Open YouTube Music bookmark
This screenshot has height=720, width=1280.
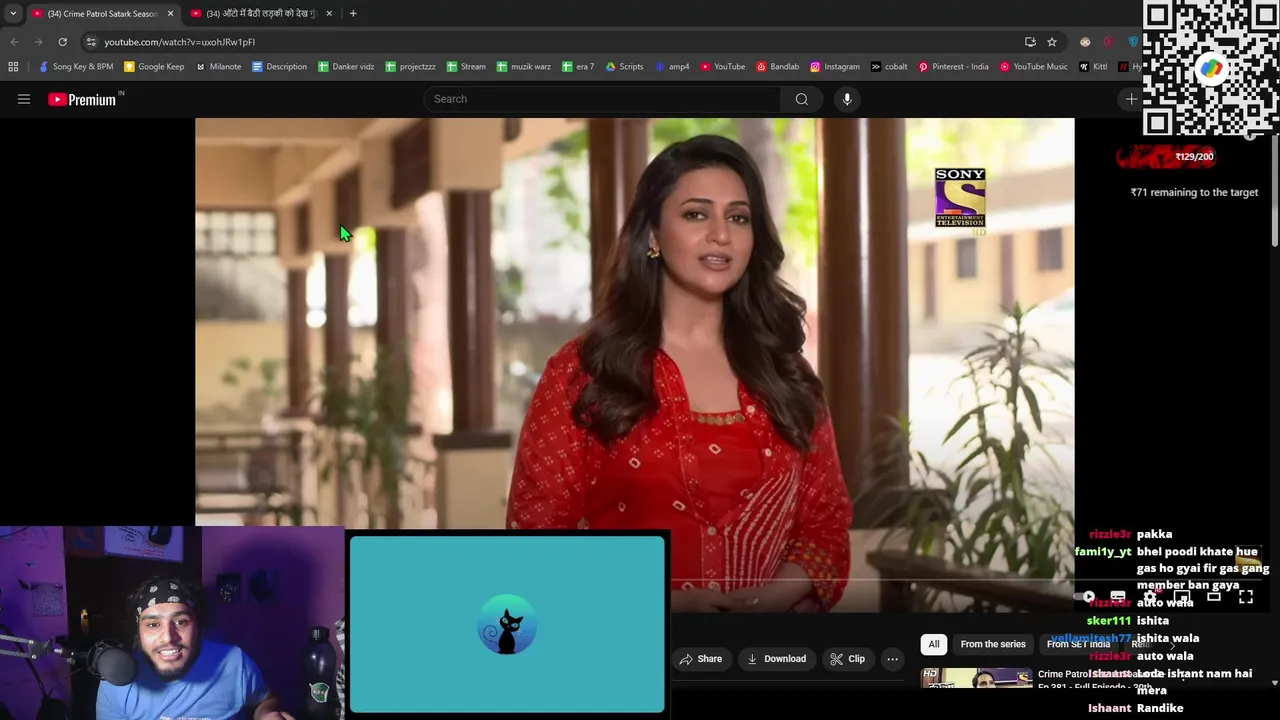[1034, 67]
